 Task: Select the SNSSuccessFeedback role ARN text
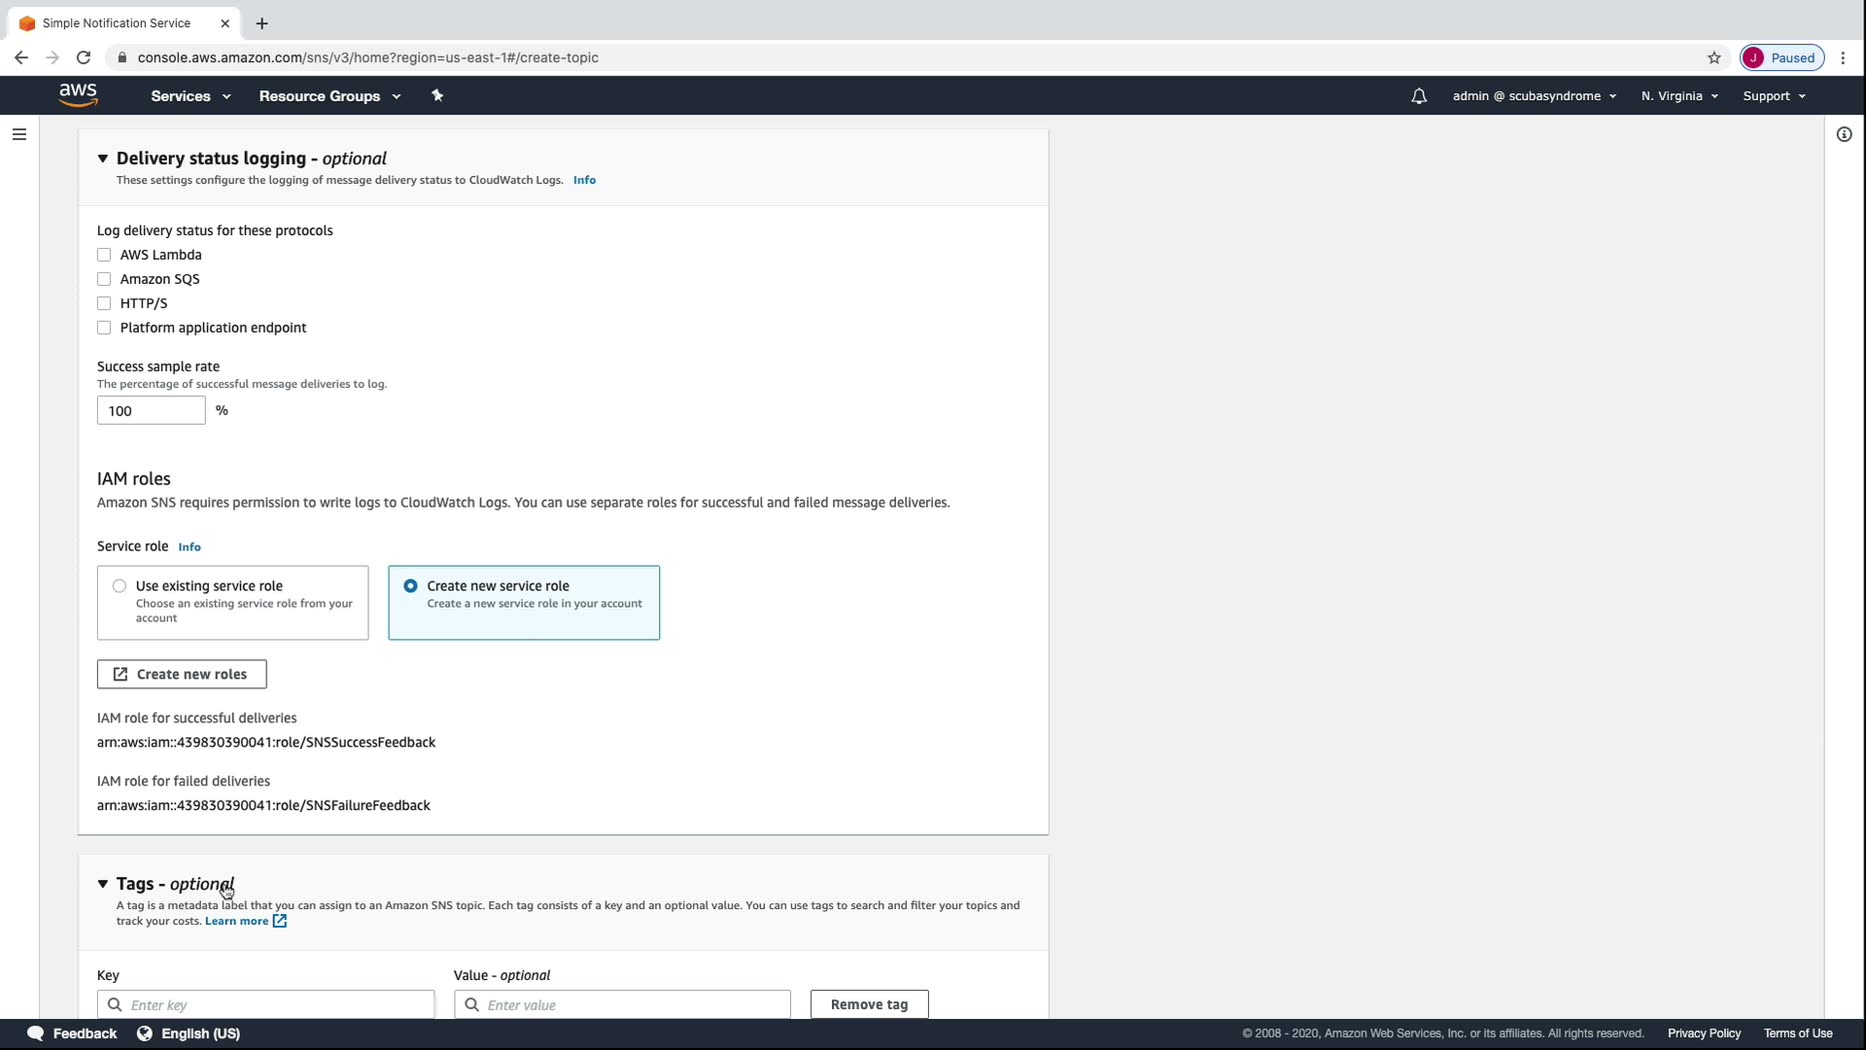coord(266,742)
